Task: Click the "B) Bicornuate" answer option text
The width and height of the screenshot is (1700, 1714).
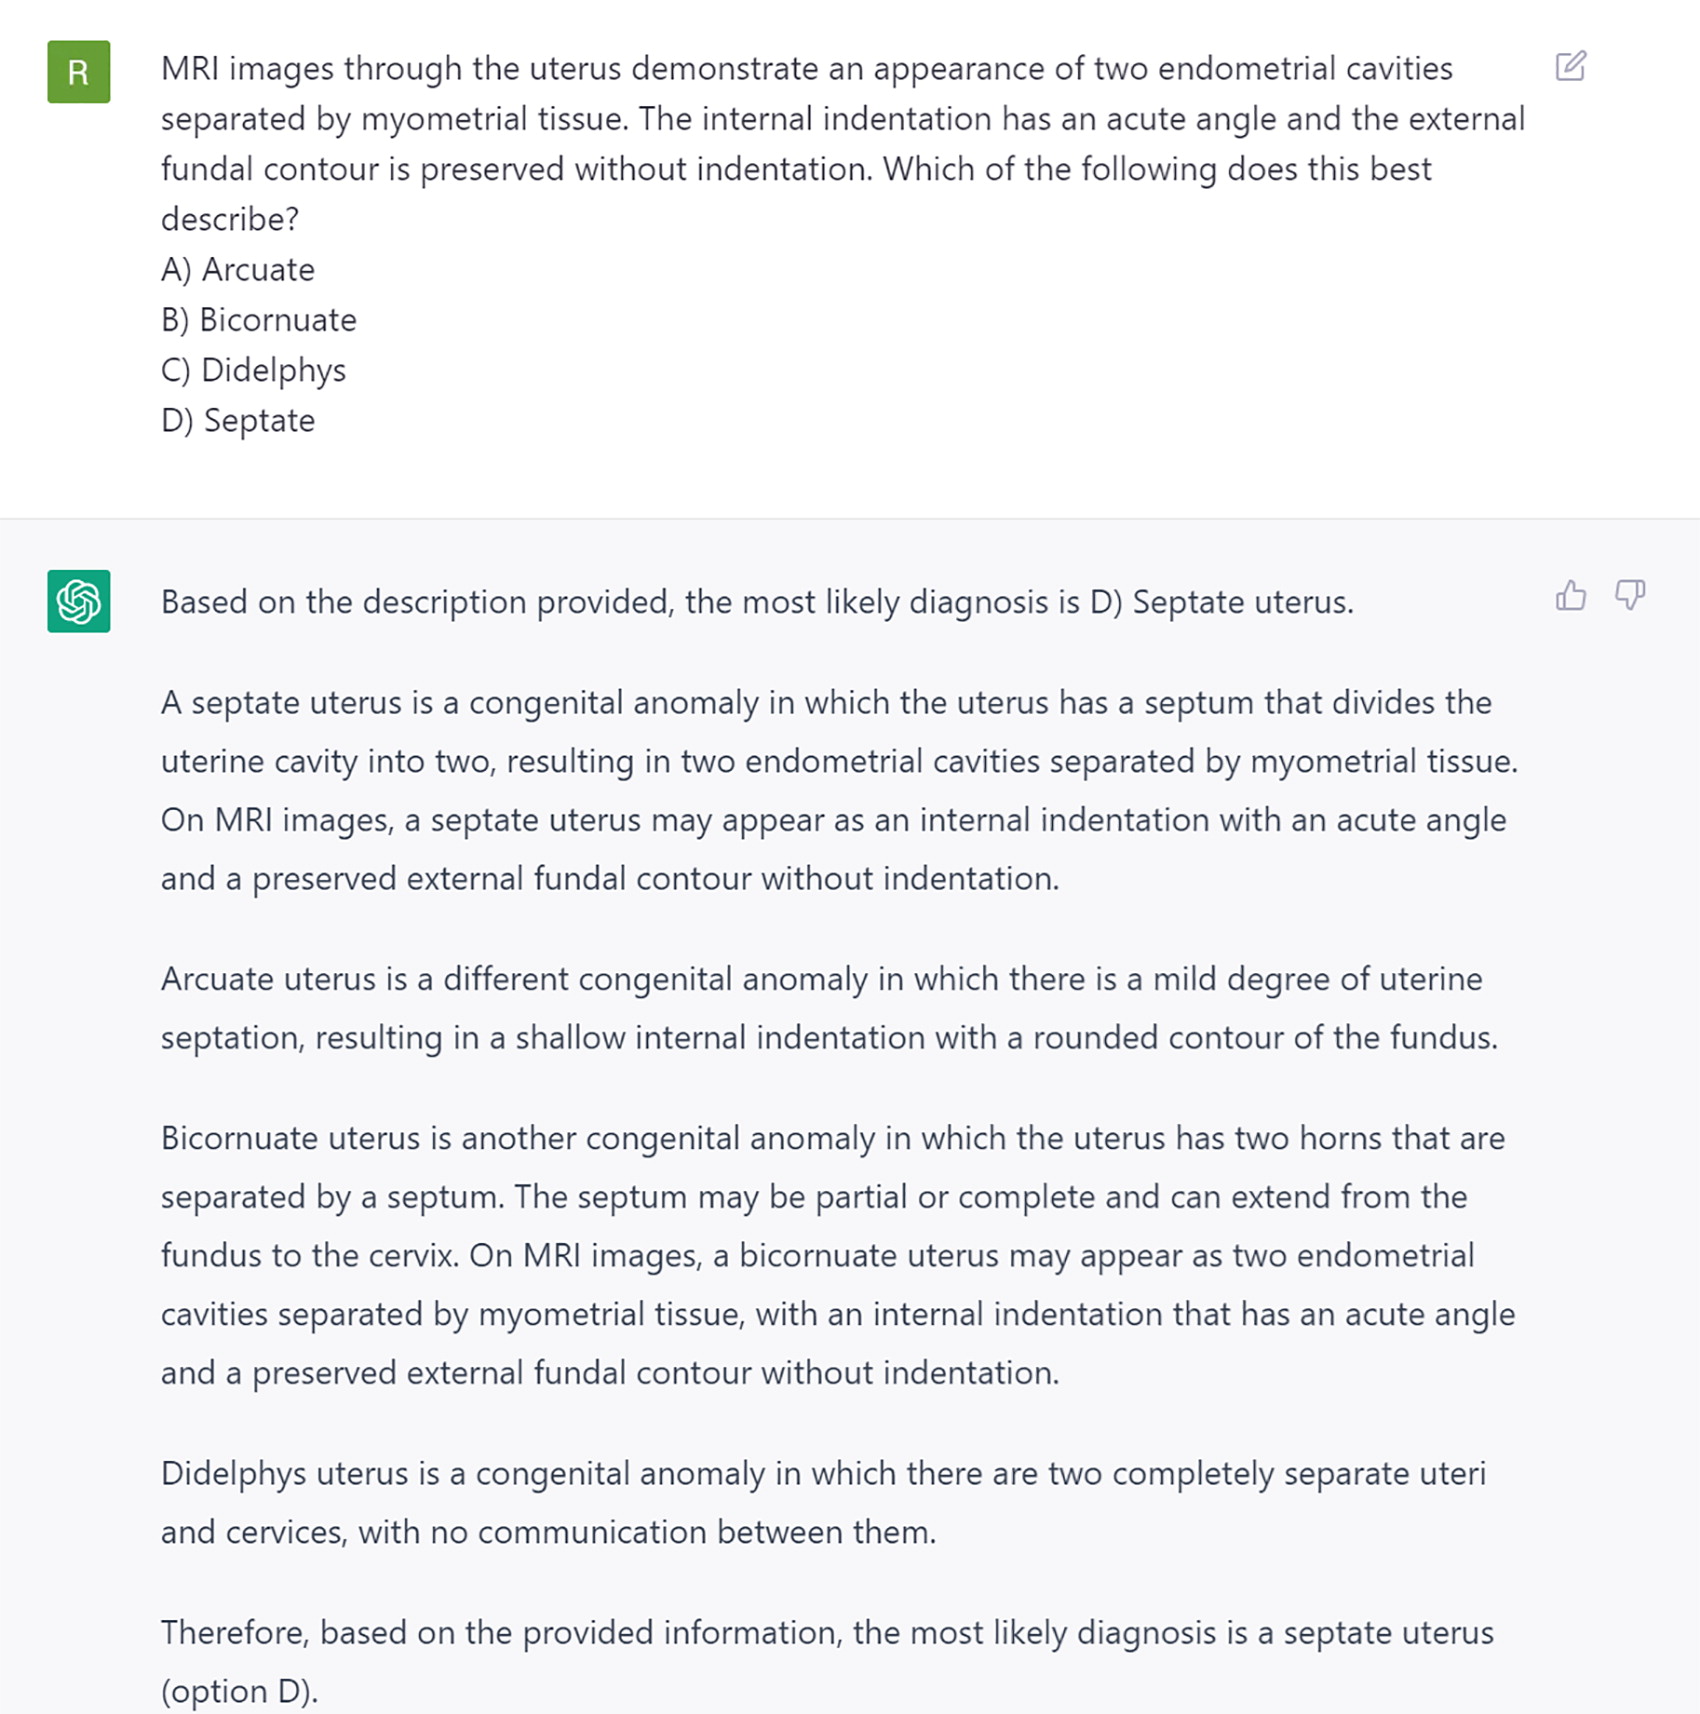Action: tap(259, 320)
